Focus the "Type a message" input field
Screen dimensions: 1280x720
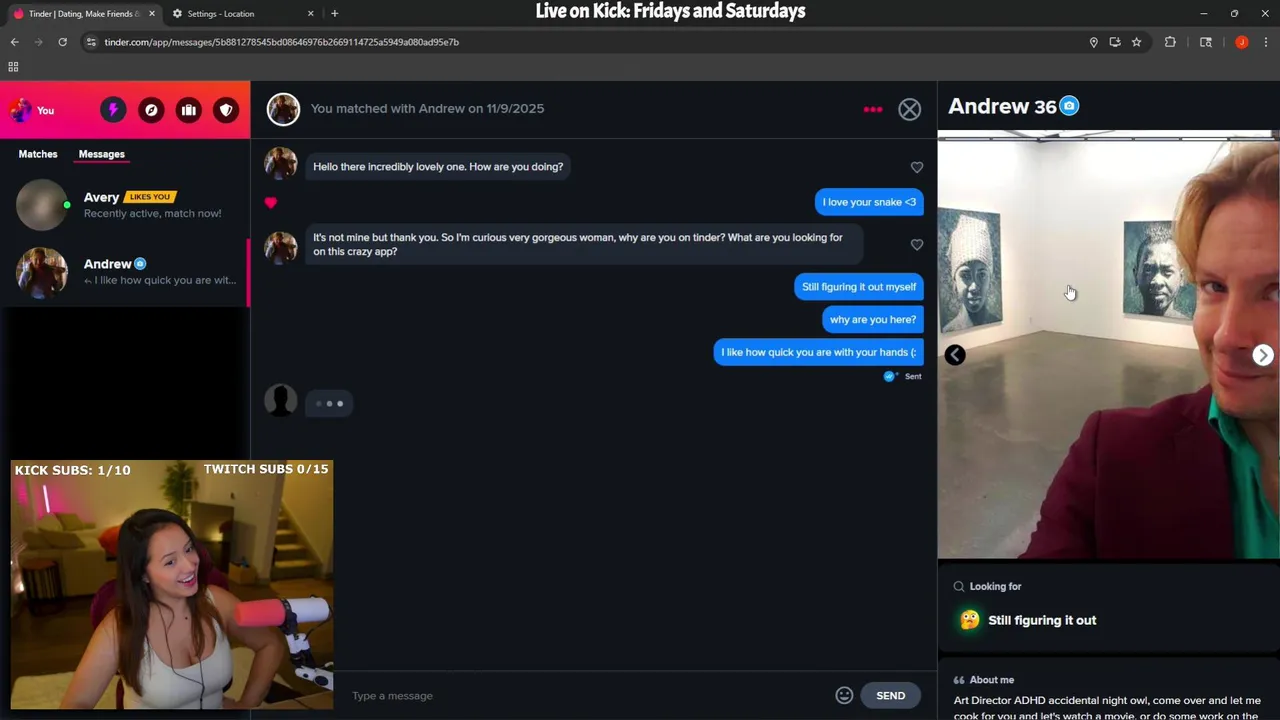click(x=590, y=695)
